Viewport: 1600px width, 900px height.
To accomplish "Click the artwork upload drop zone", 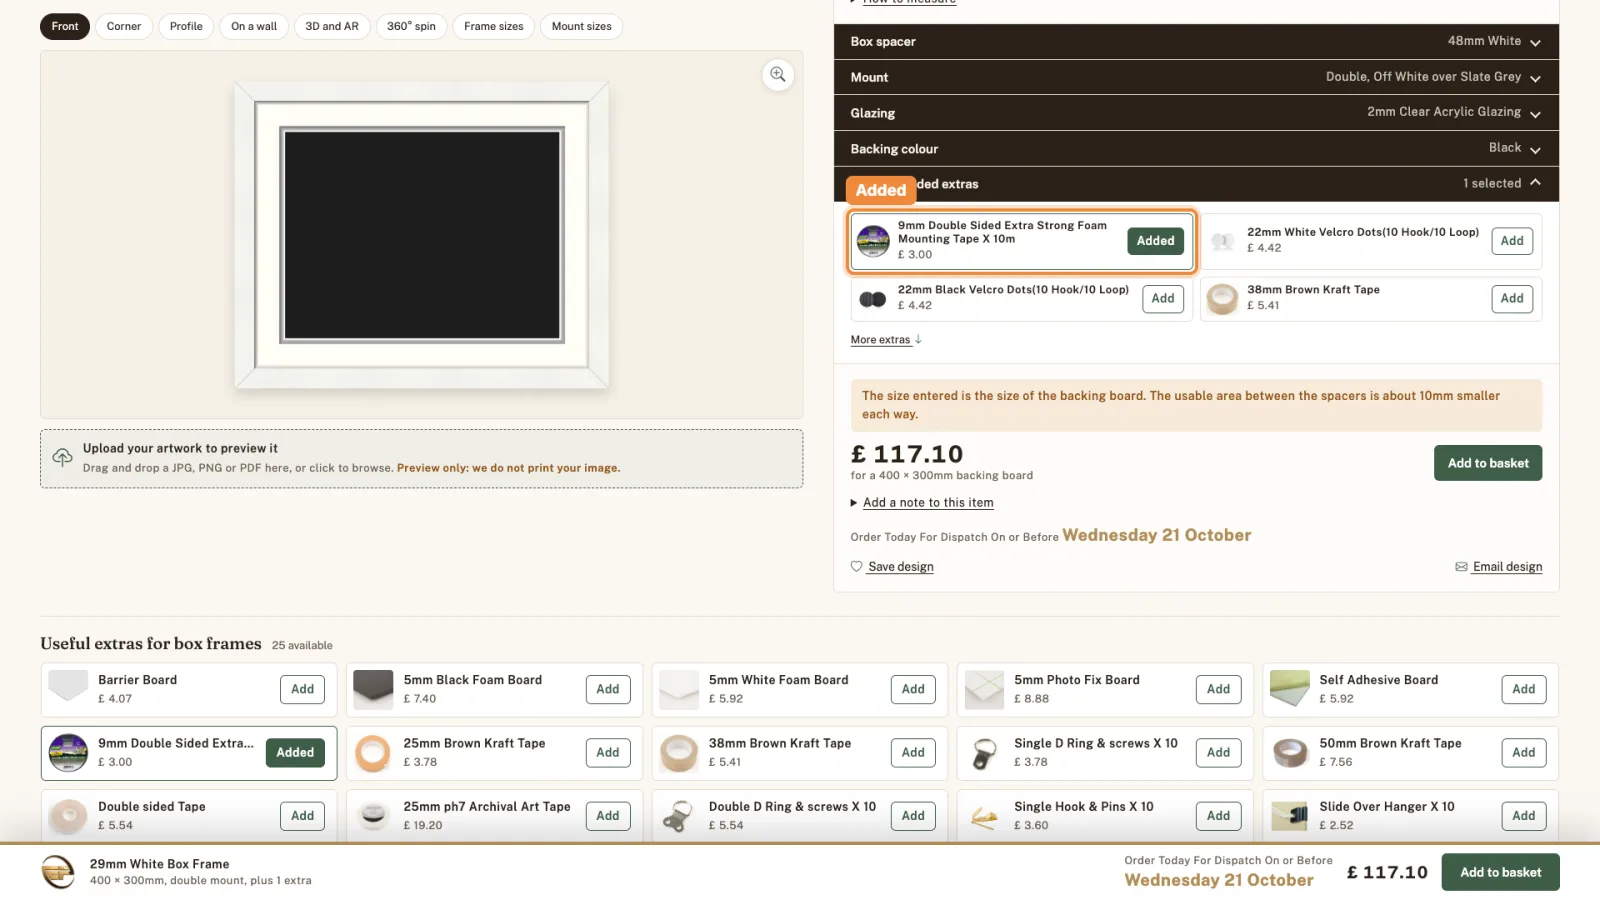I will (421, 459).
